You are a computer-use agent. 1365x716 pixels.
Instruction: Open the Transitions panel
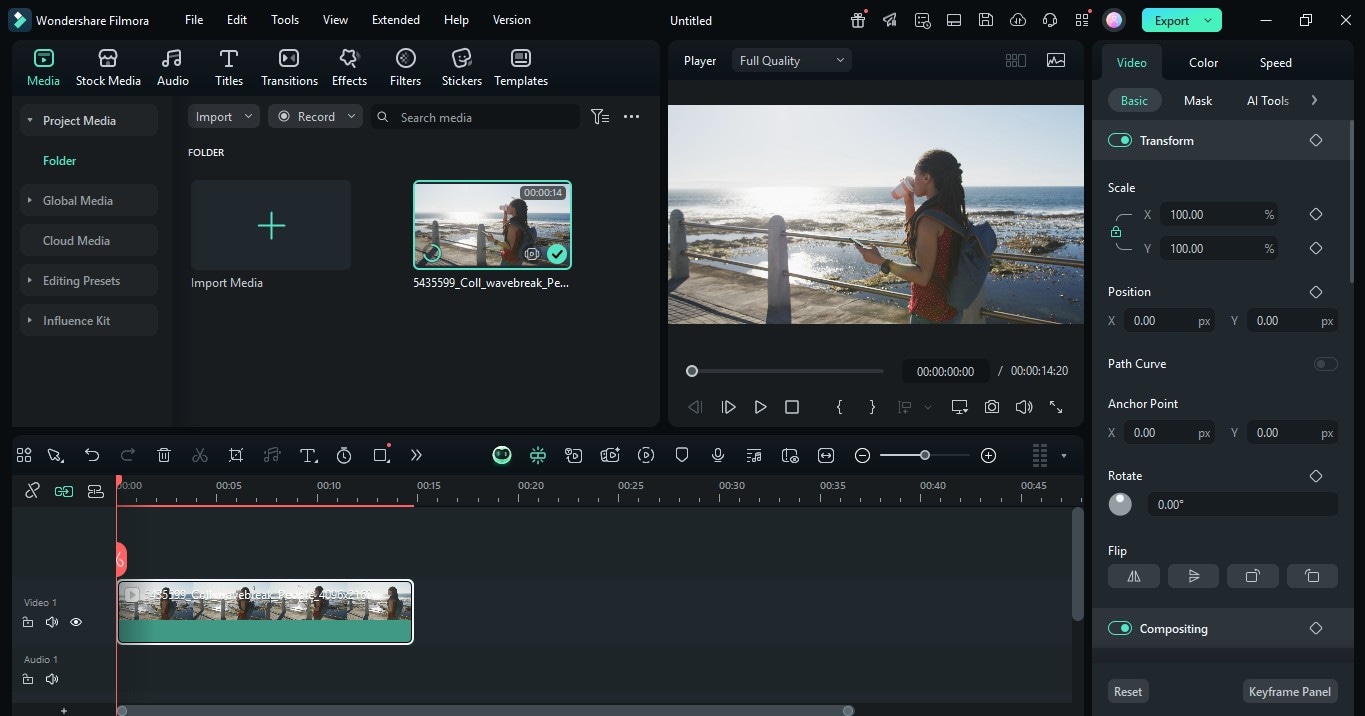tap(288, 66)
